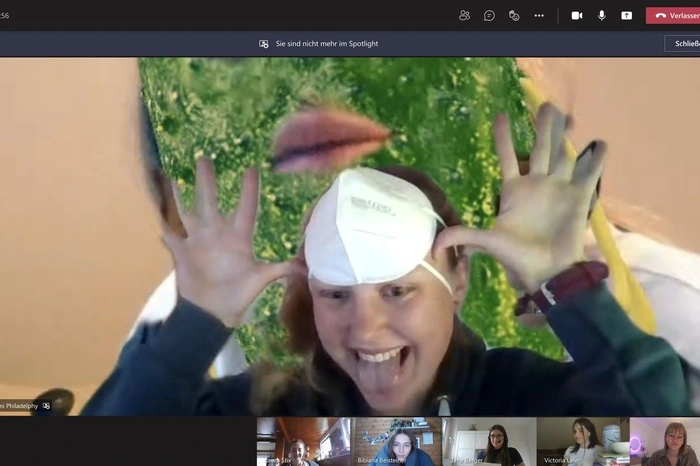Open the reactions and raise-hand menu
The image size is (700, 466).
514,16
